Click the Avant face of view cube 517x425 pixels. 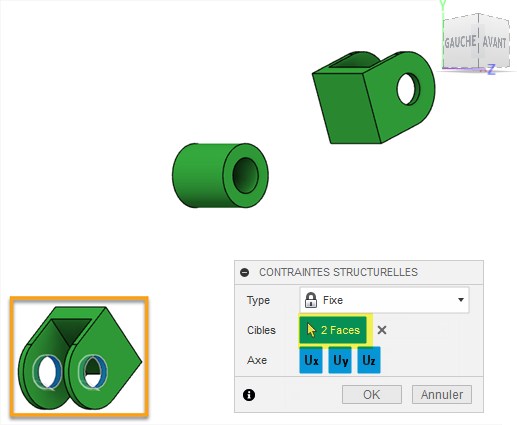pos(494,42)
